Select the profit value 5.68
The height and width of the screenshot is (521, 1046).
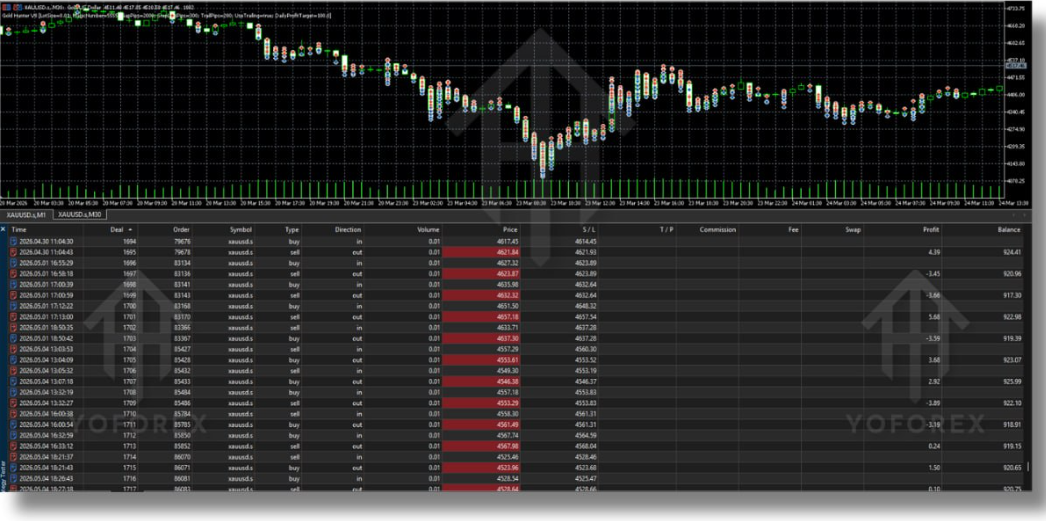pos(934,317)
